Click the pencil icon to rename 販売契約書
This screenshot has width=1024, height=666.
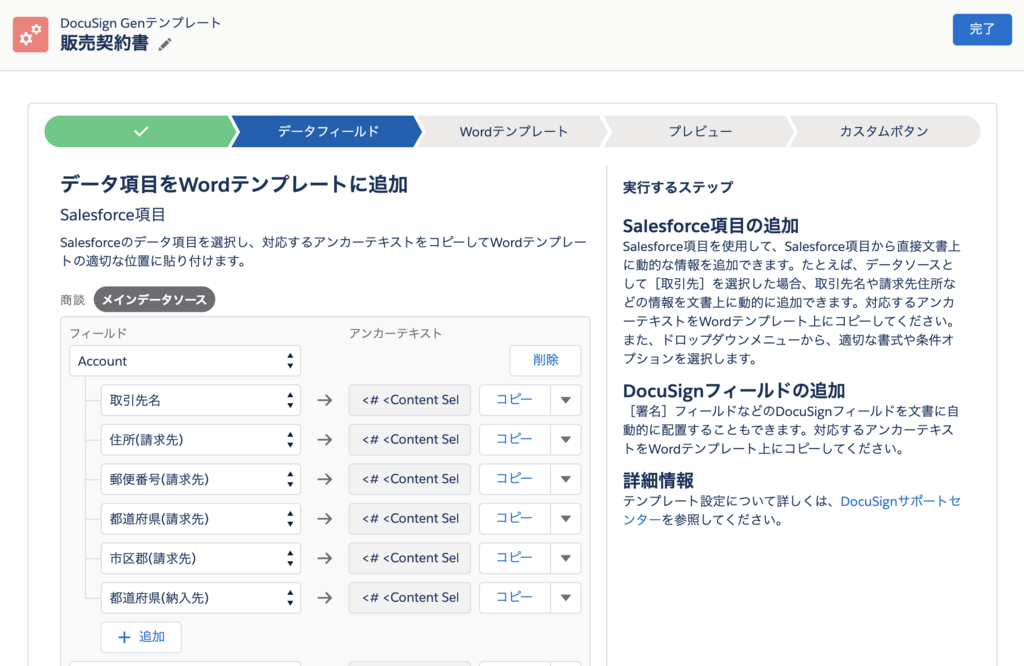point(165,44)
